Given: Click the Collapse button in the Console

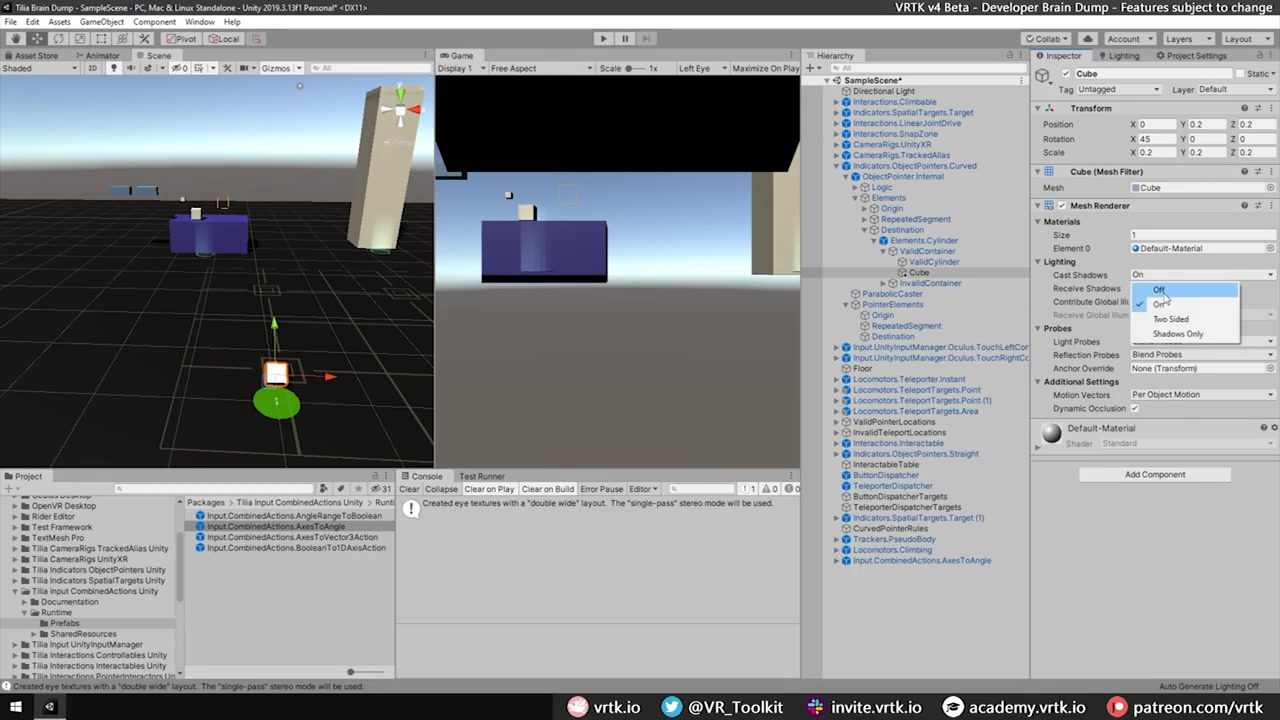Looking at the screenshot, I should [x=442, y=489].
